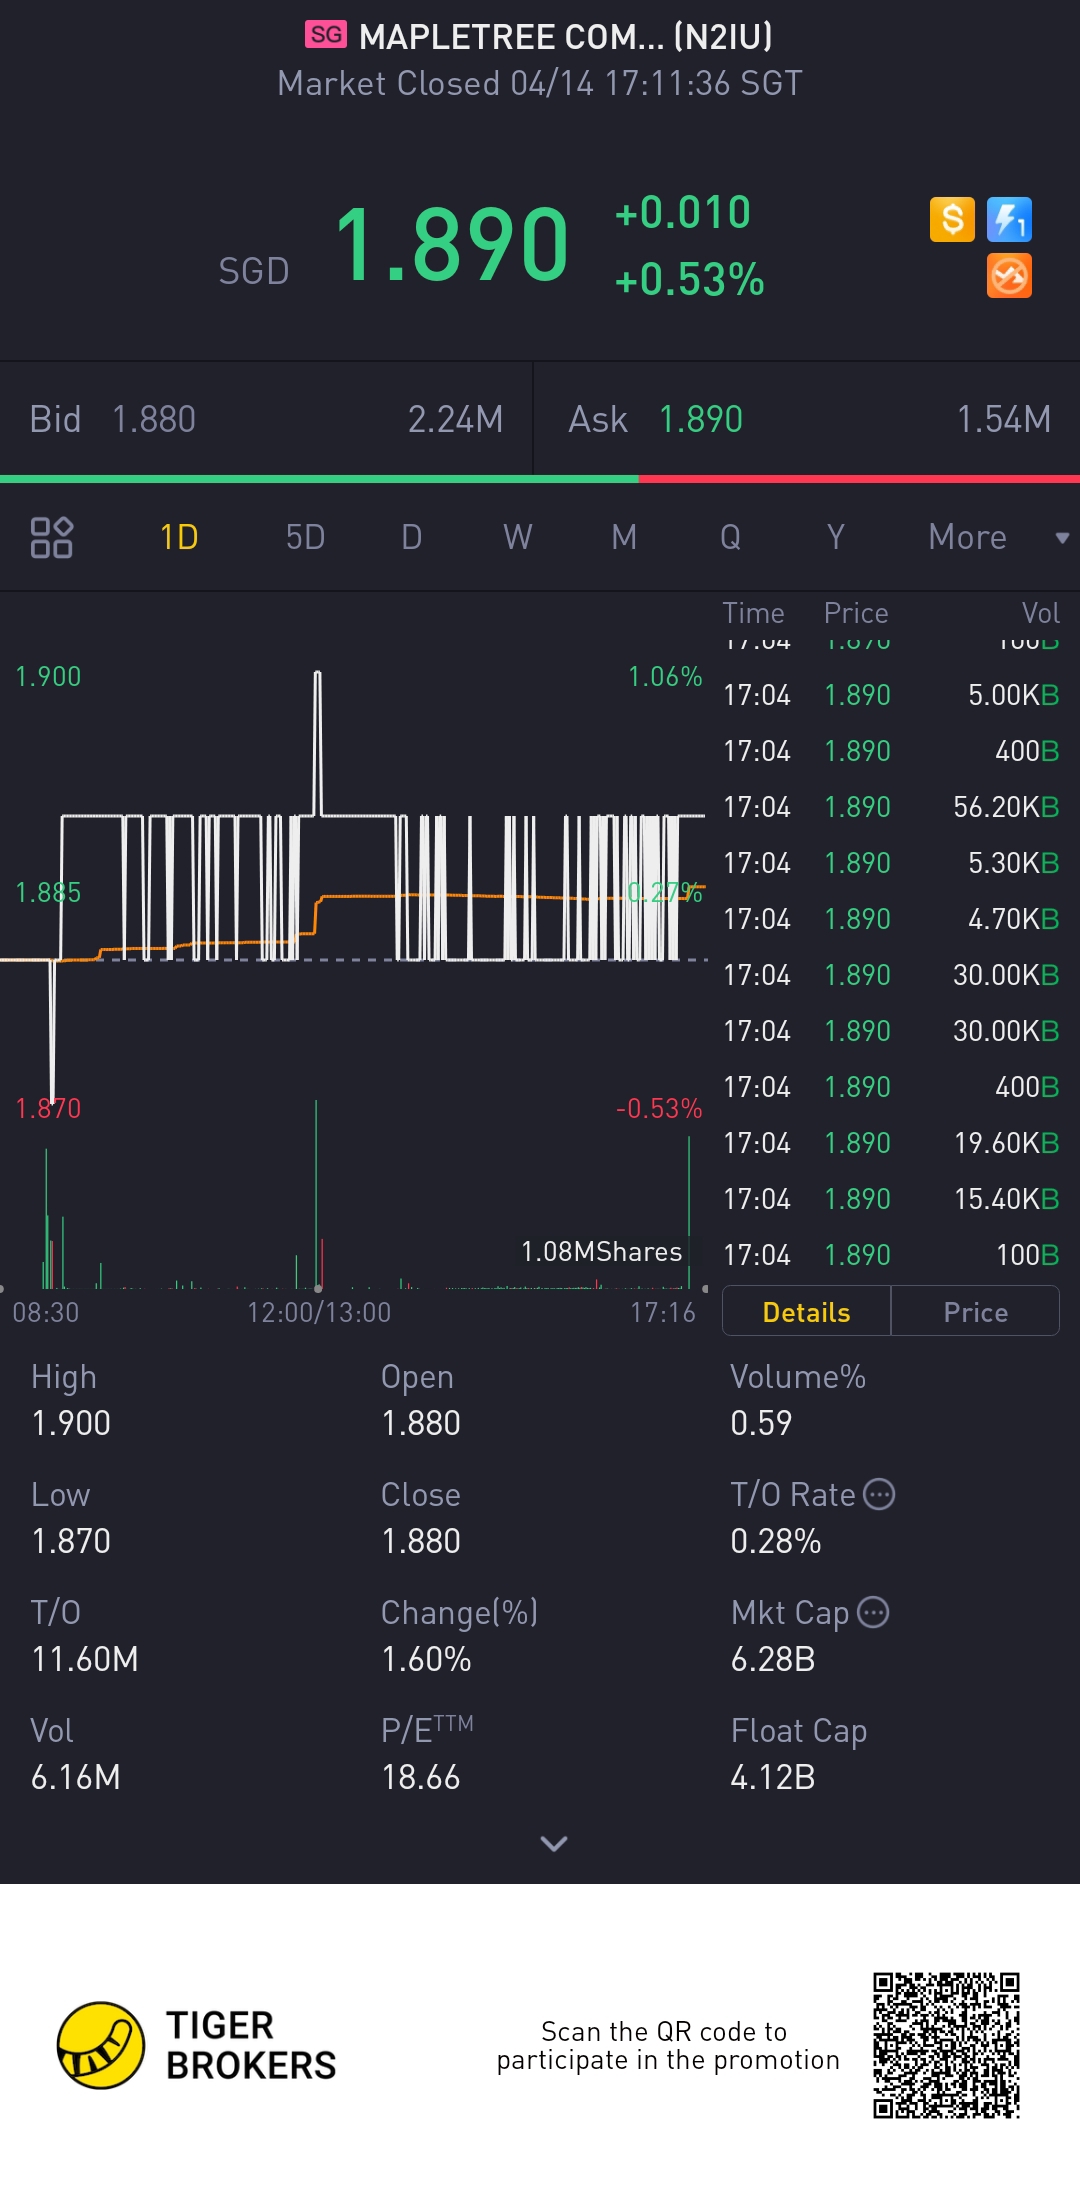Switch to the Q quarterly chart
The height and width of the screenshot is (2207, 1080).
[730, 537]
